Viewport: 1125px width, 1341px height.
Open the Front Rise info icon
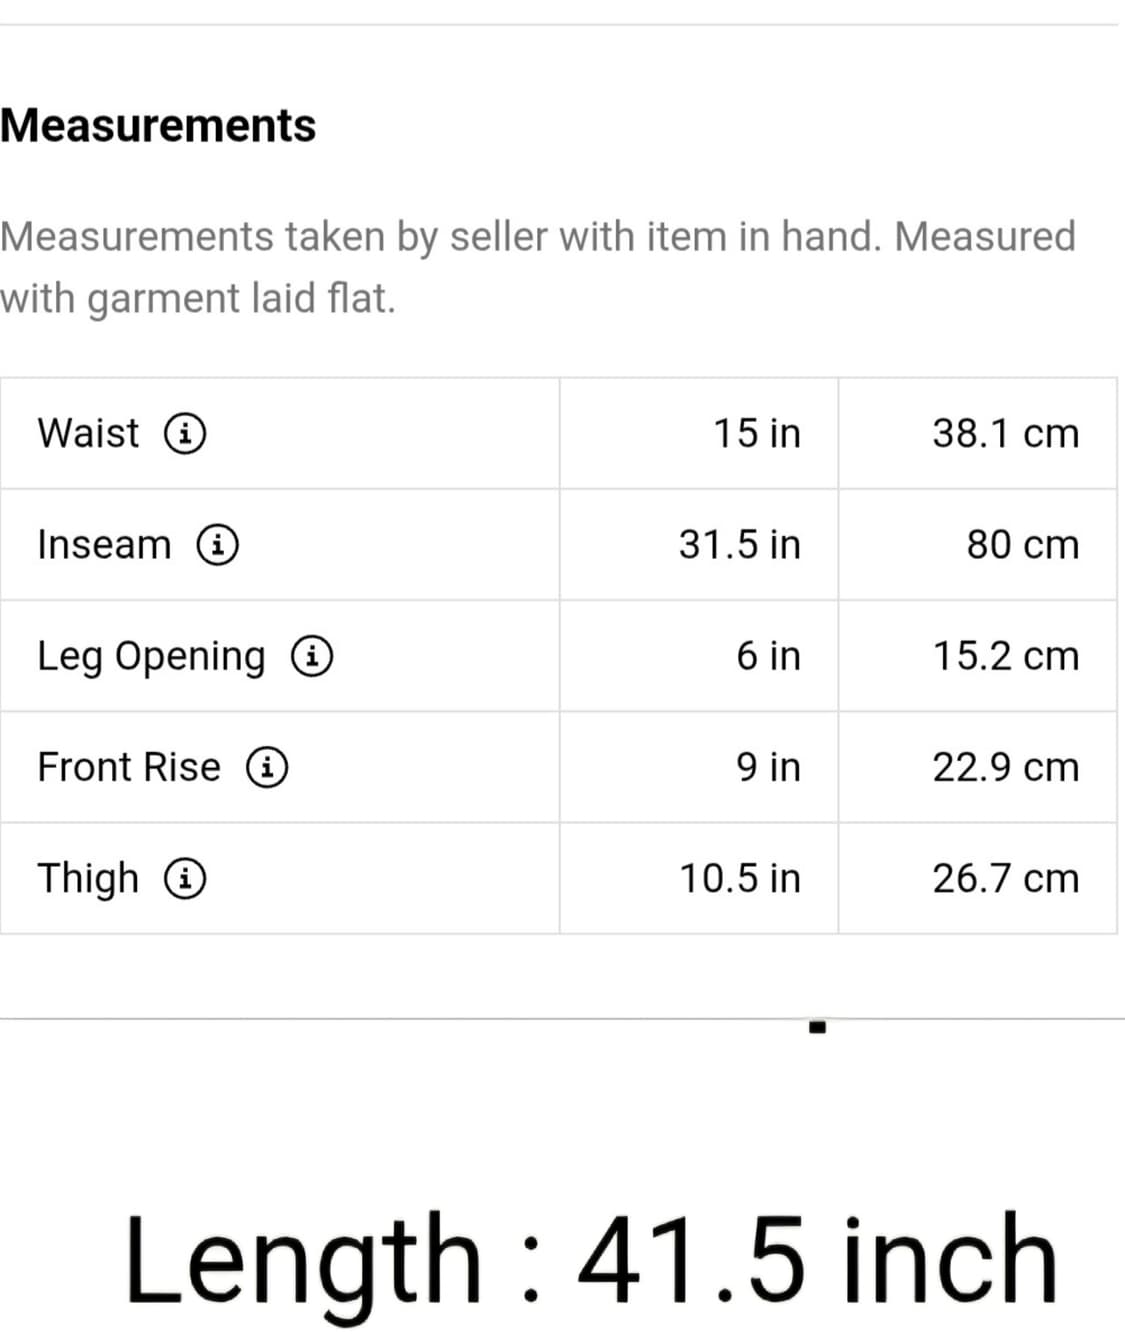coord(268,767)
